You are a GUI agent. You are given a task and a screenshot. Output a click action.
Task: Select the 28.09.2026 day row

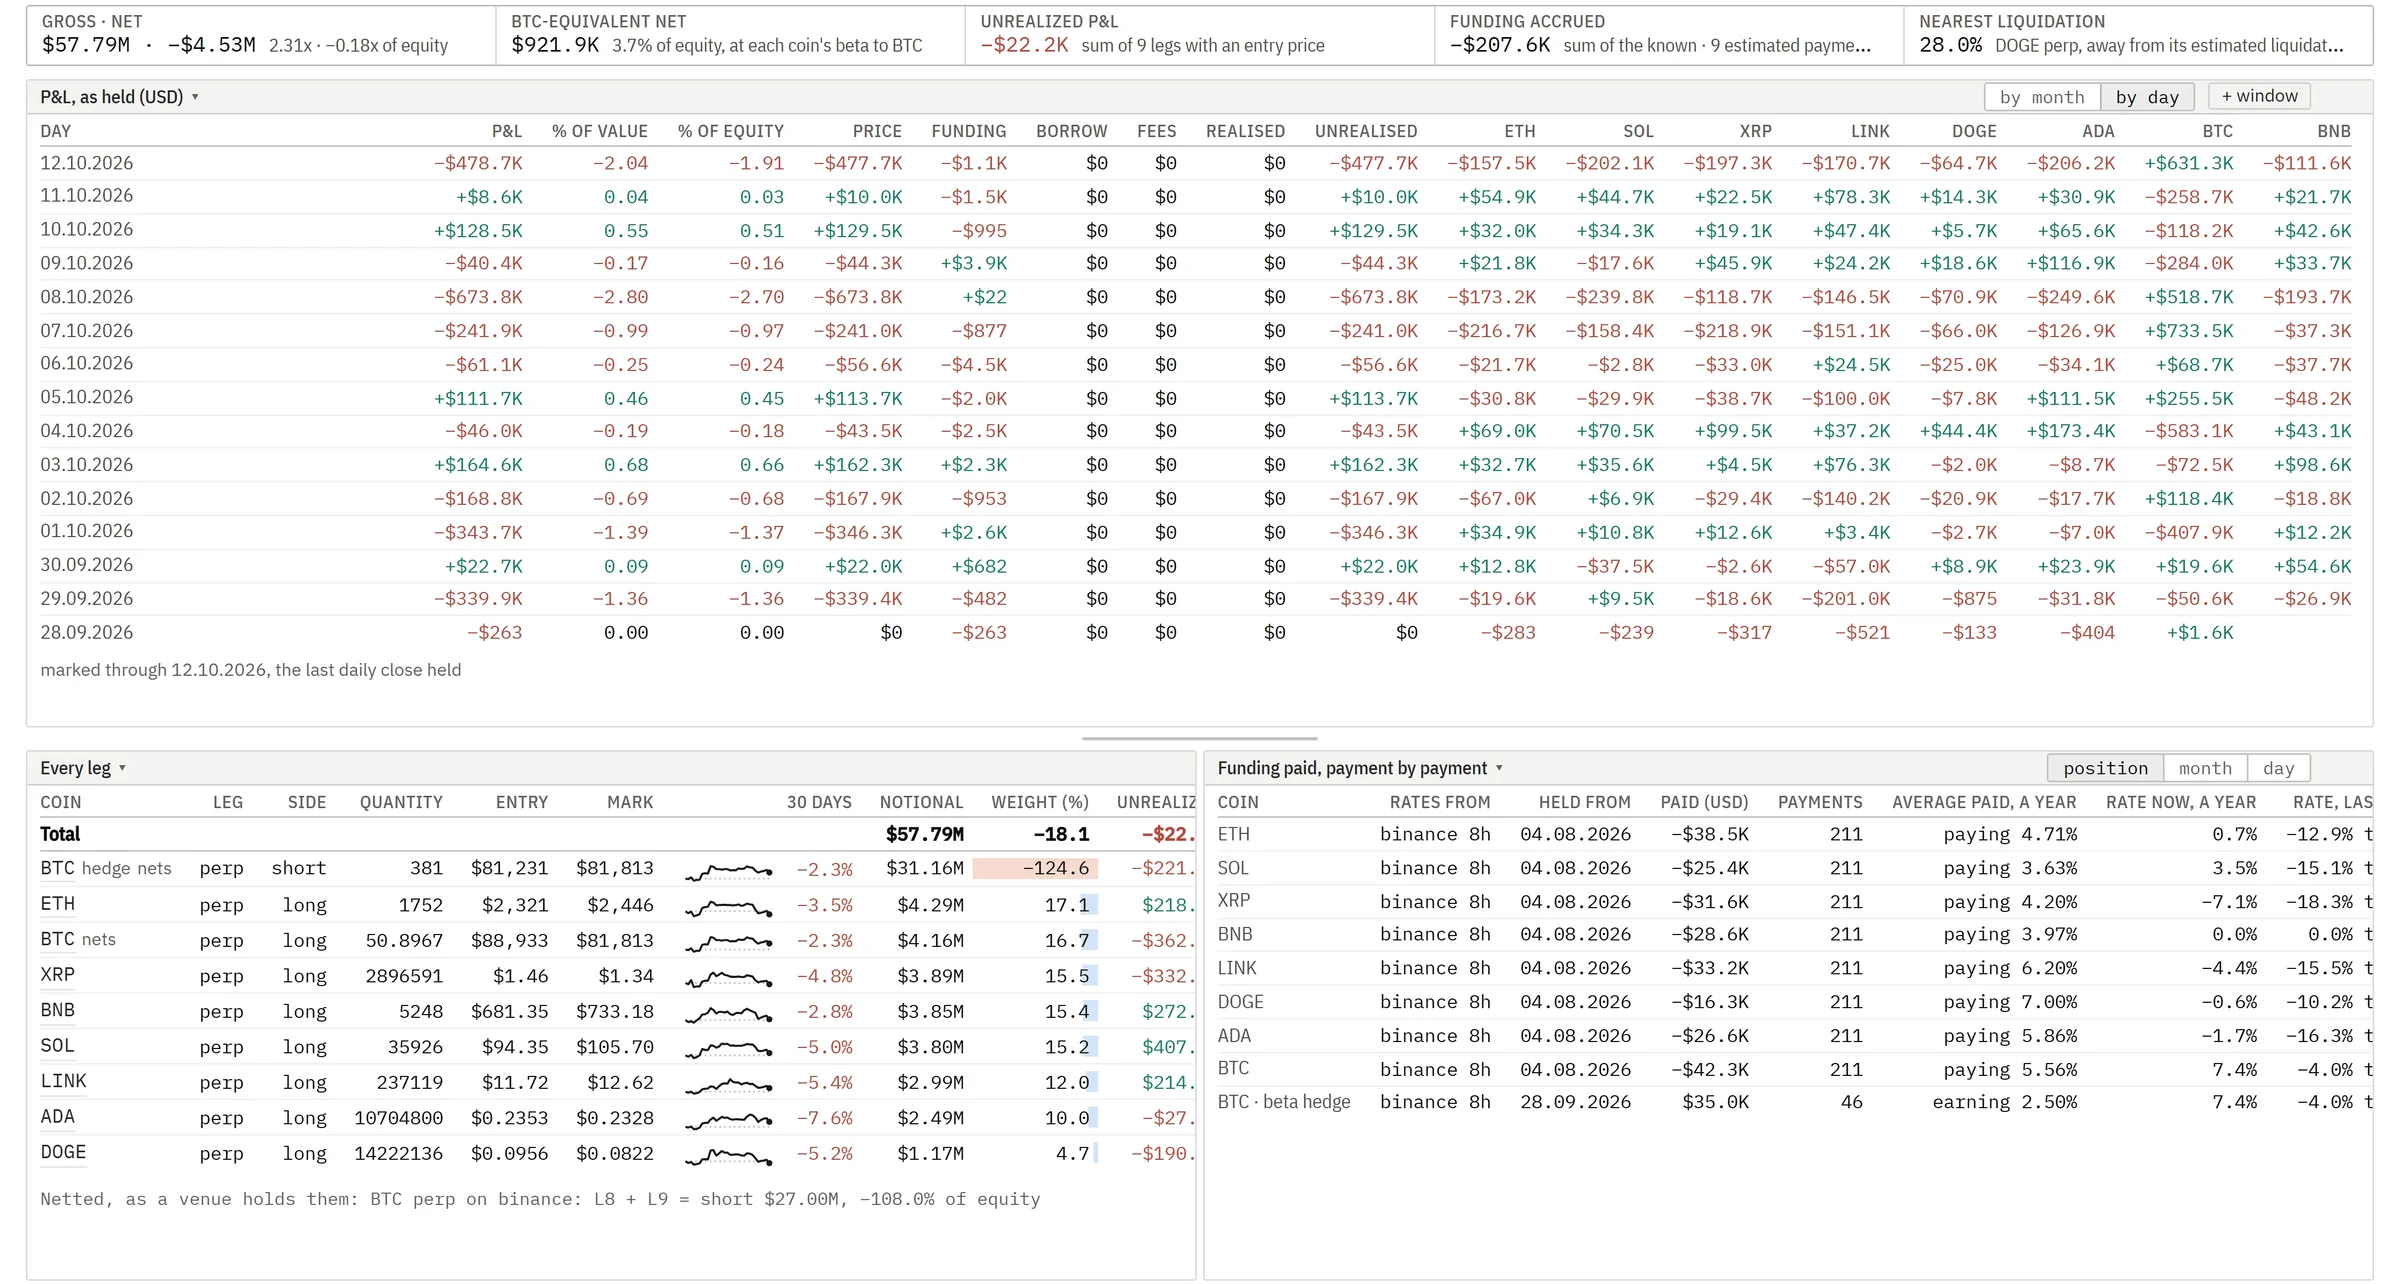click(x=1196, y=633)
